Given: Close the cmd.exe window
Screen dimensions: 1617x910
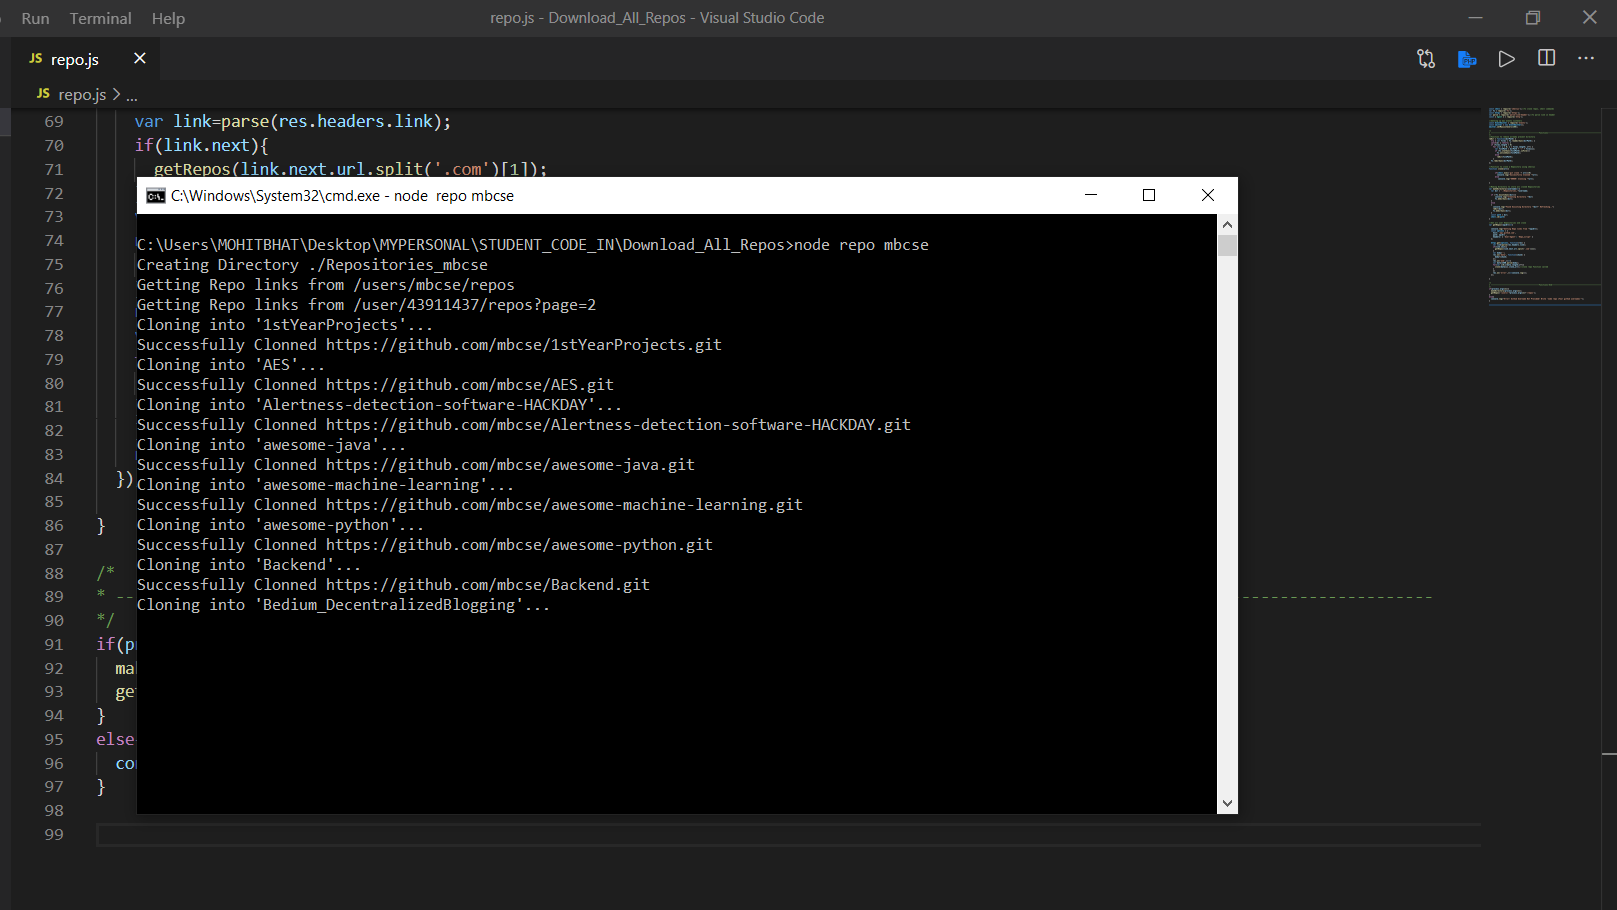Looking at the screenshot, I should [x=1208, y=195].
